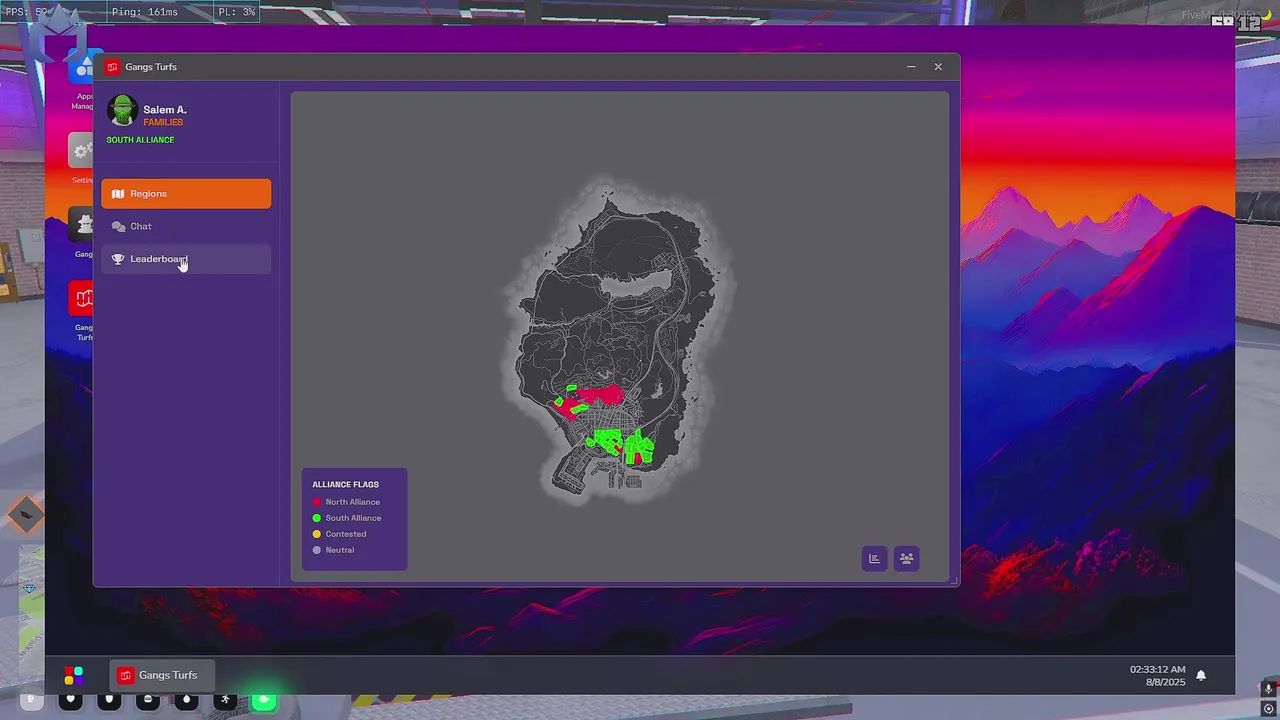
Task: Click the taskbar clock and date
Action: click(1158, 676)
